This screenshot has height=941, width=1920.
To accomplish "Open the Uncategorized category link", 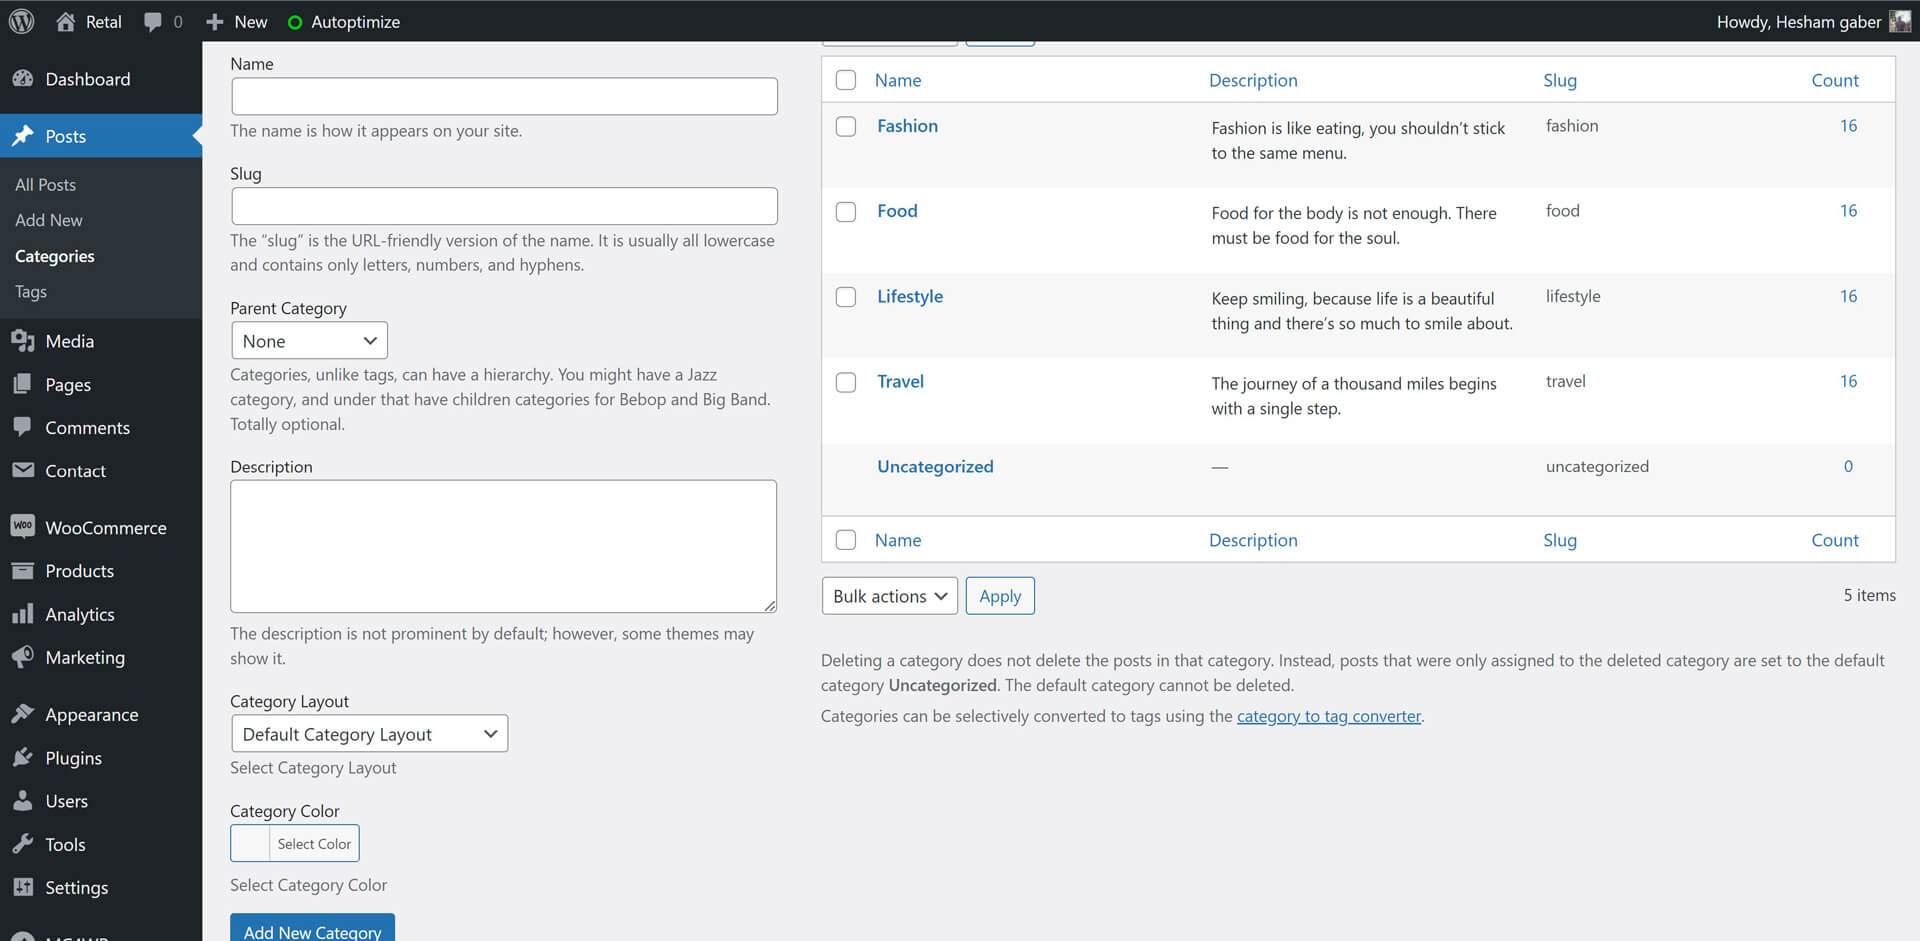I will click(x=935, y=466).
